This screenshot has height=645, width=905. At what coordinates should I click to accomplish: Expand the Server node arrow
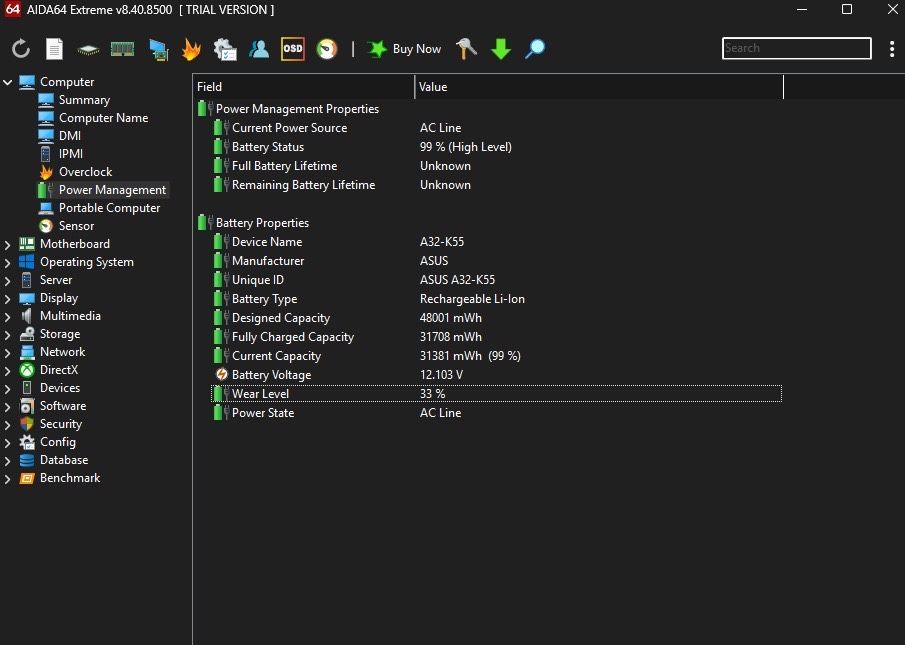coord(8,280)
